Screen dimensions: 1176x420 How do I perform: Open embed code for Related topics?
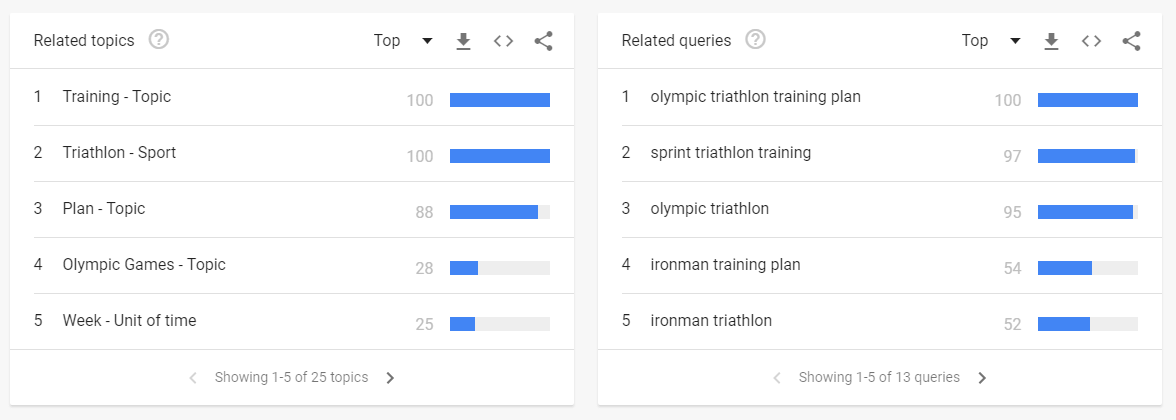click(503, 41)
